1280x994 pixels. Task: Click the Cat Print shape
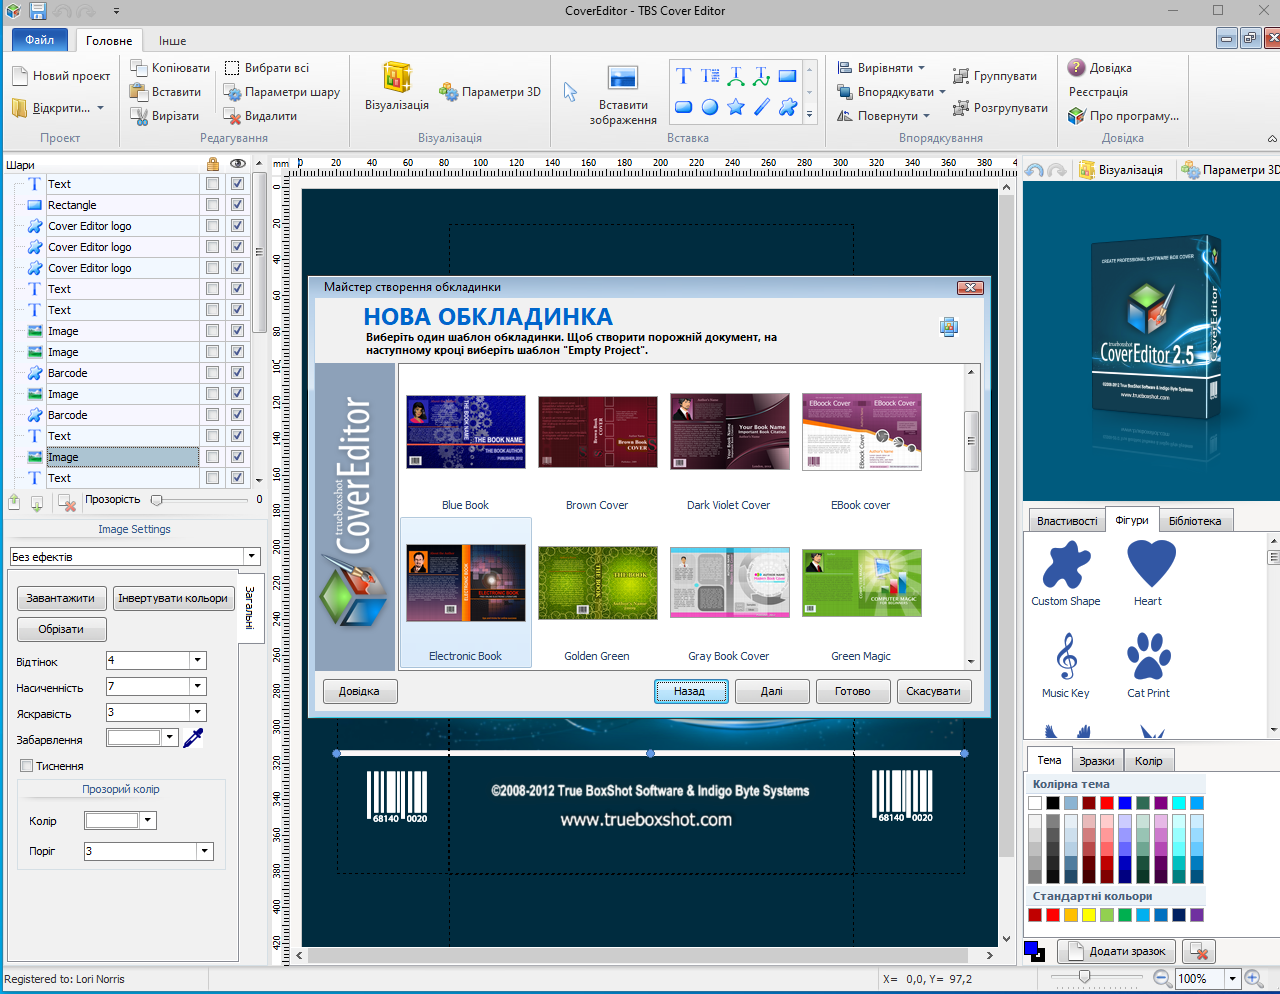(x=1148, y=664)
